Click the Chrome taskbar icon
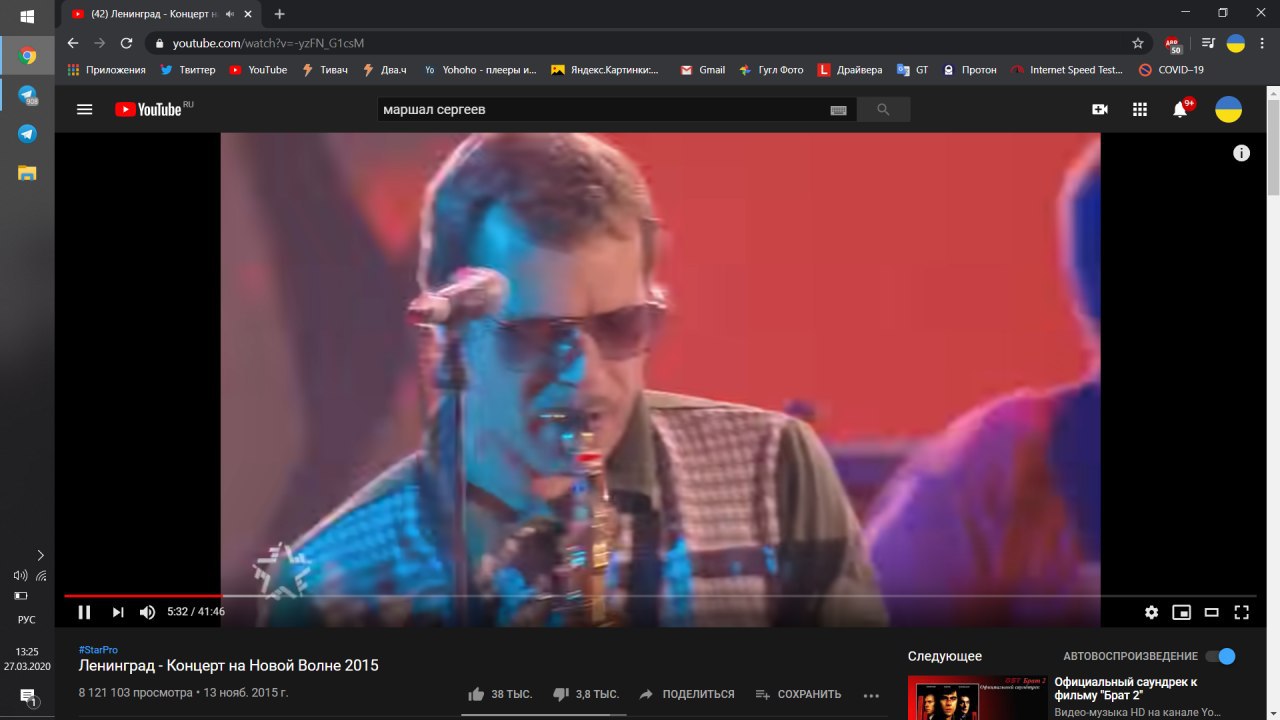The height and width of the screenshot is (720, 1280). [27, 56]
